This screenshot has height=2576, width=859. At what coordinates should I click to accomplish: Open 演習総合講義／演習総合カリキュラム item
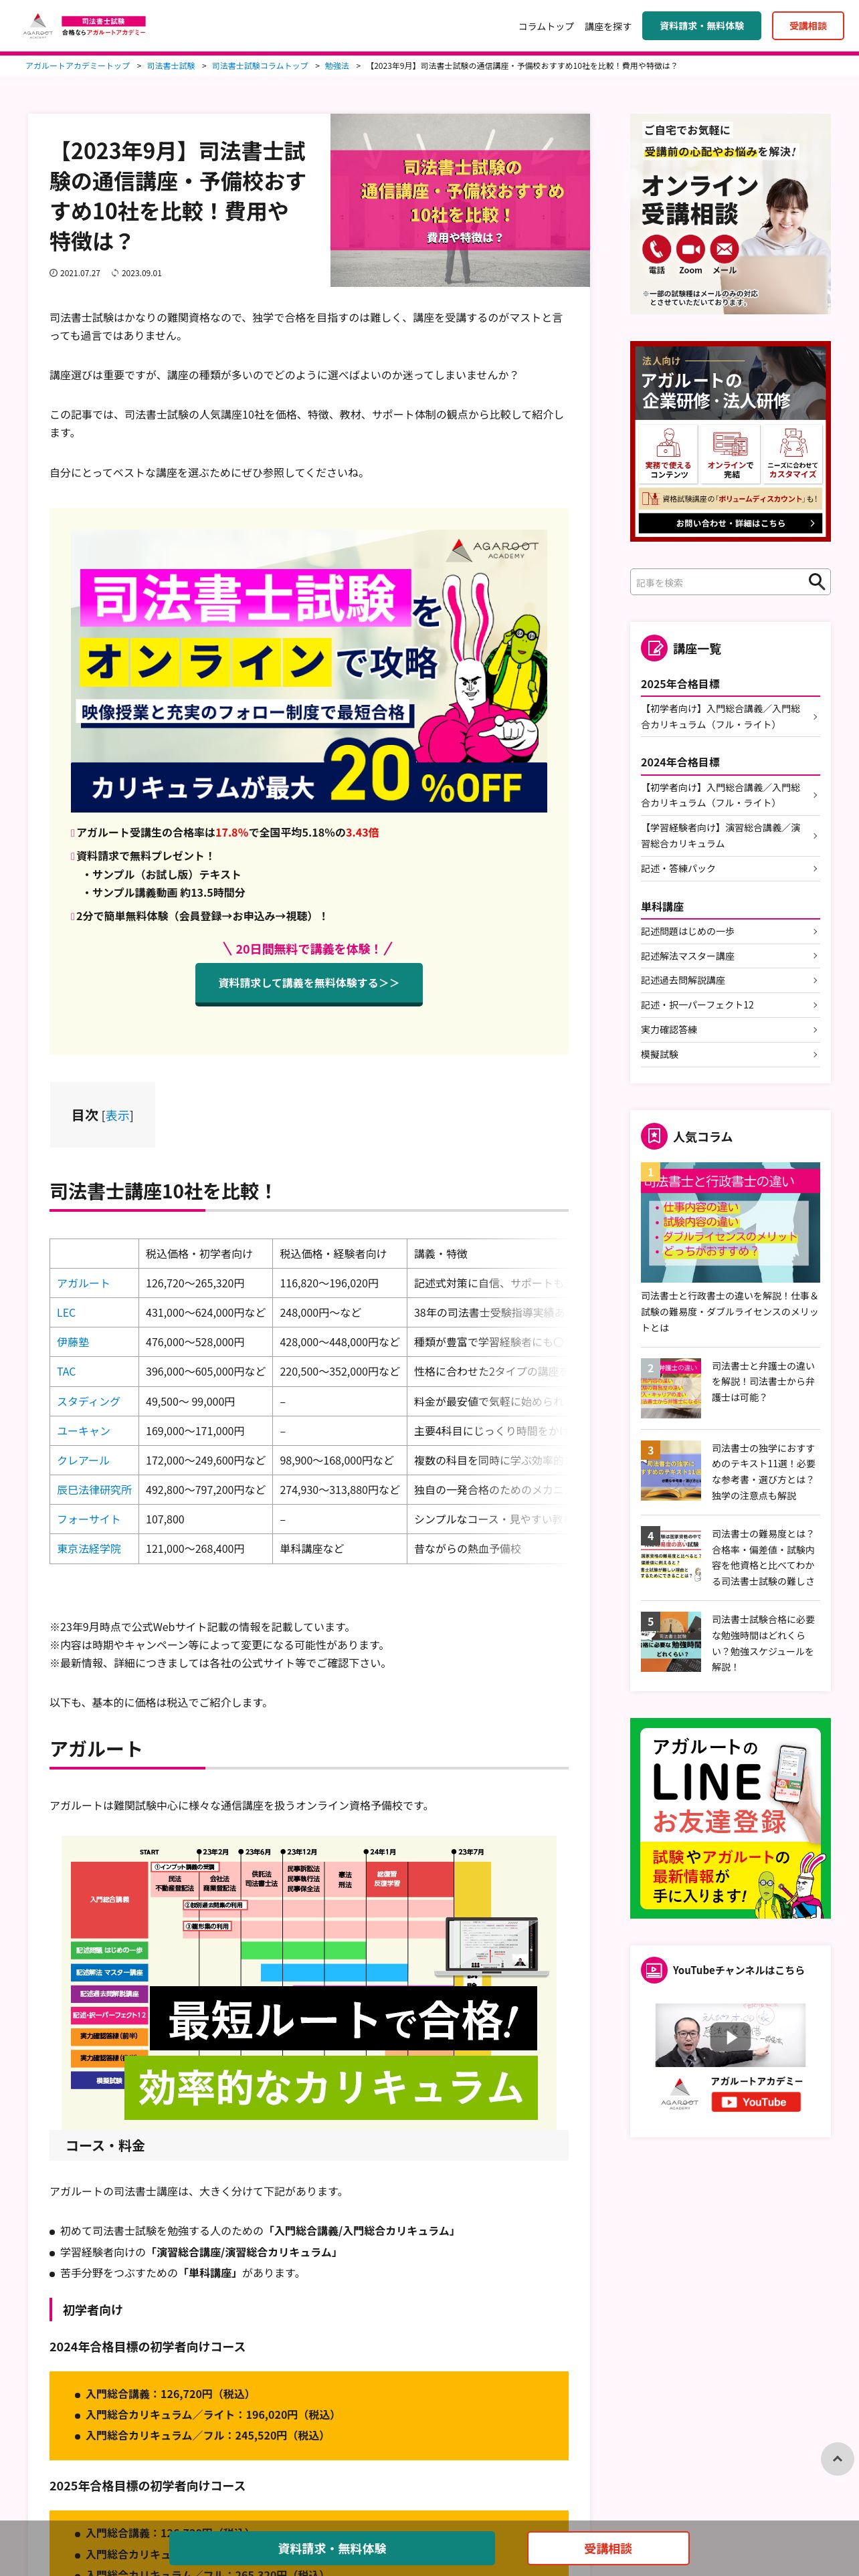(730, 835)
